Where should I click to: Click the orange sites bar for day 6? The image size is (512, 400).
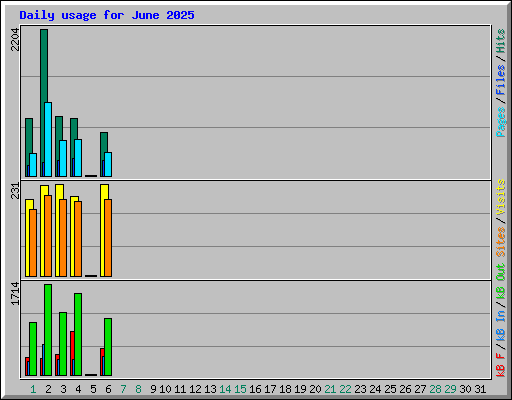pos(108,238)
